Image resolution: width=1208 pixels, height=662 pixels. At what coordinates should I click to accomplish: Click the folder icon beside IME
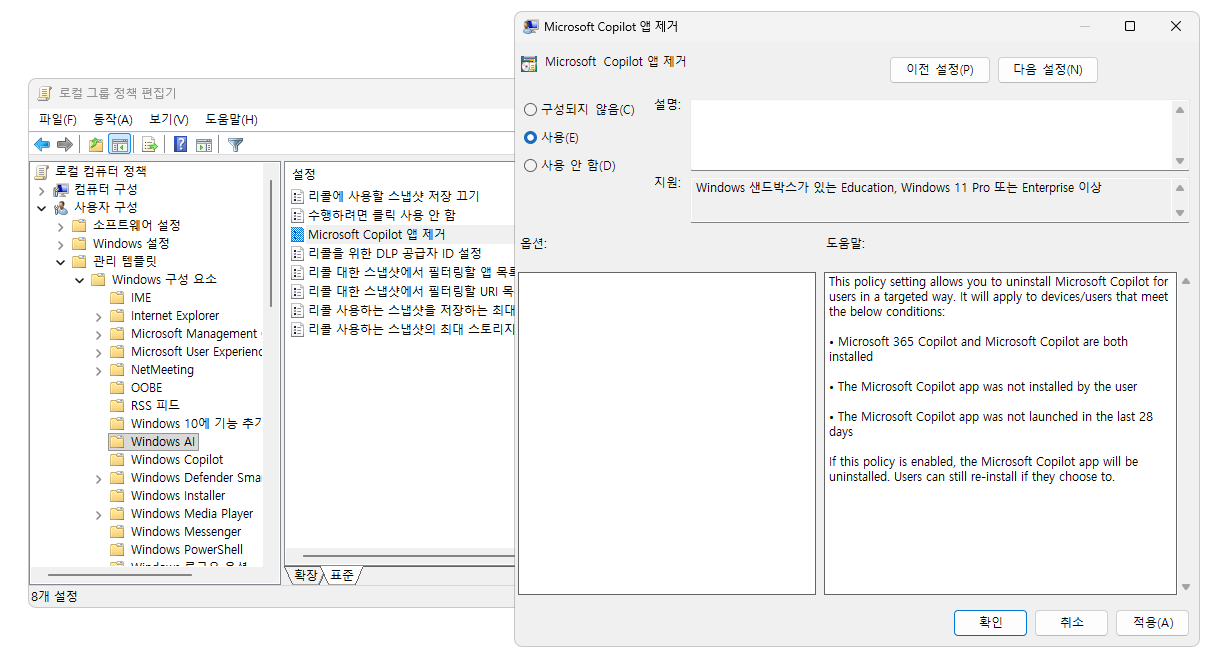coord(117,297)
